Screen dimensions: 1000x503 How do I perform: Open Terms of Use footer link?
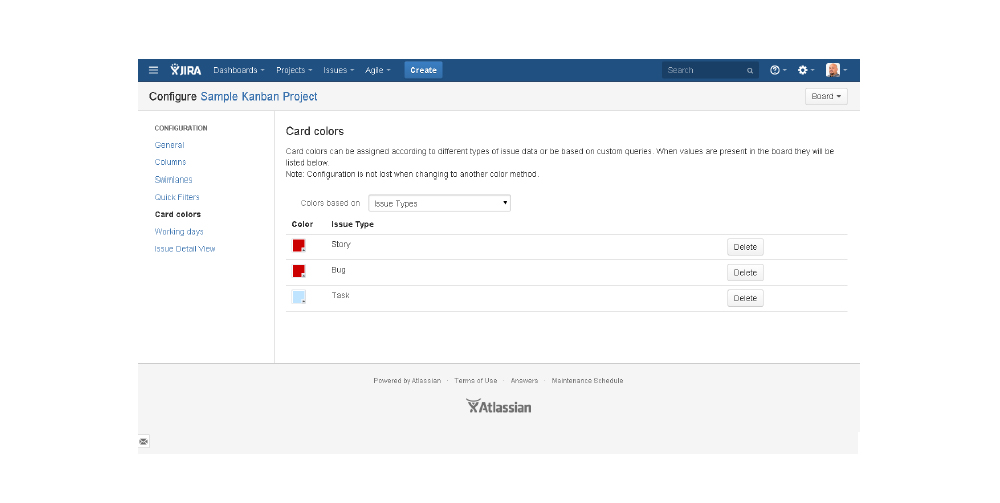click(x=476, y=381)
